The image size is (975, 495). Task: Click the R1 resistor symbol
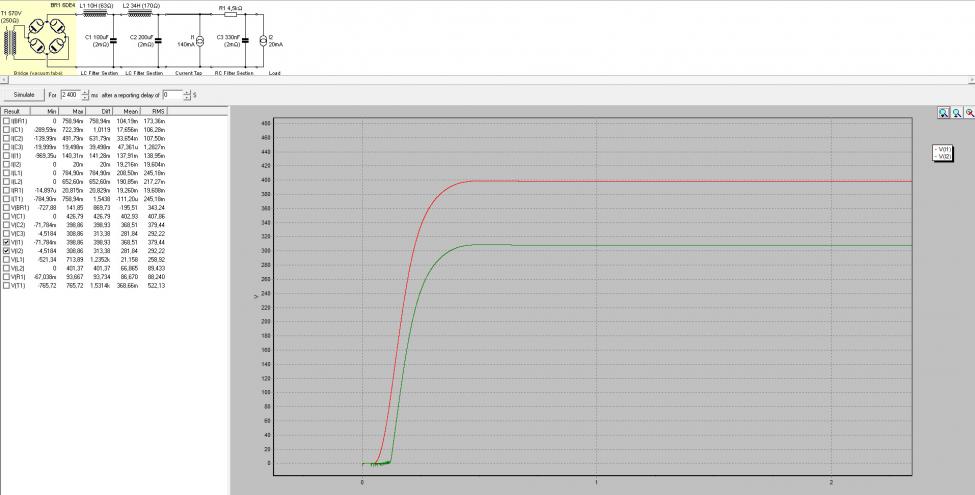pyautogui.click(x=230, y=14)
